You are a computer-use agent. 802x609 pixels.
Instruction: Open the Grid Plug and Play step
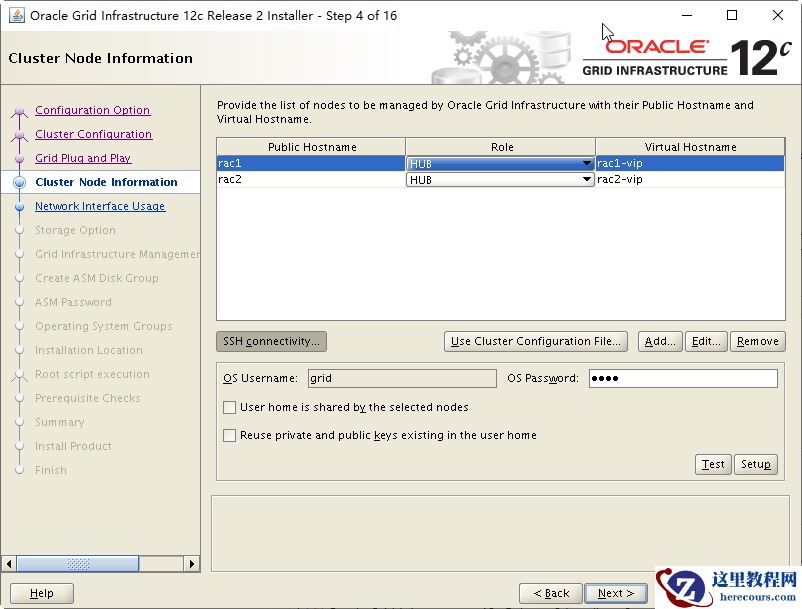(x=83, y=158)
